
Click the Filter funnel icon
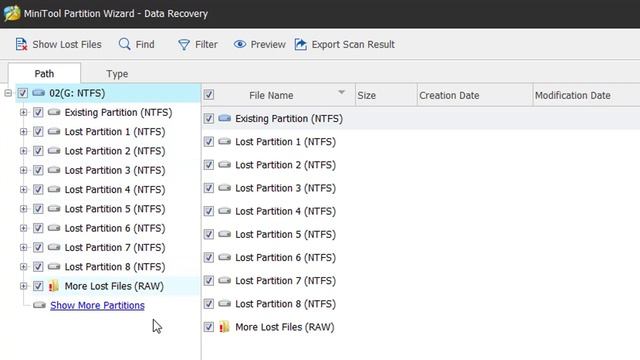tap(184, 44)
